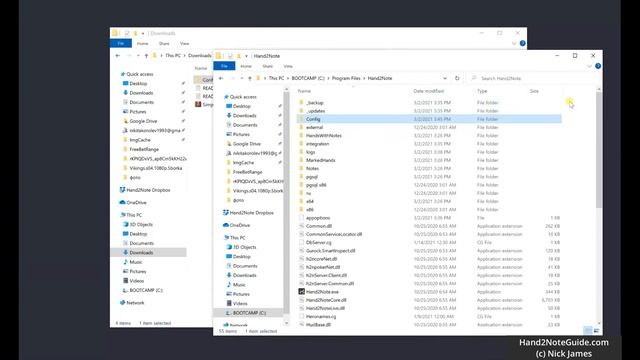Click the HandsWithNotes folder icon
The height and width of the screenshot is (360, 640).
301,136
